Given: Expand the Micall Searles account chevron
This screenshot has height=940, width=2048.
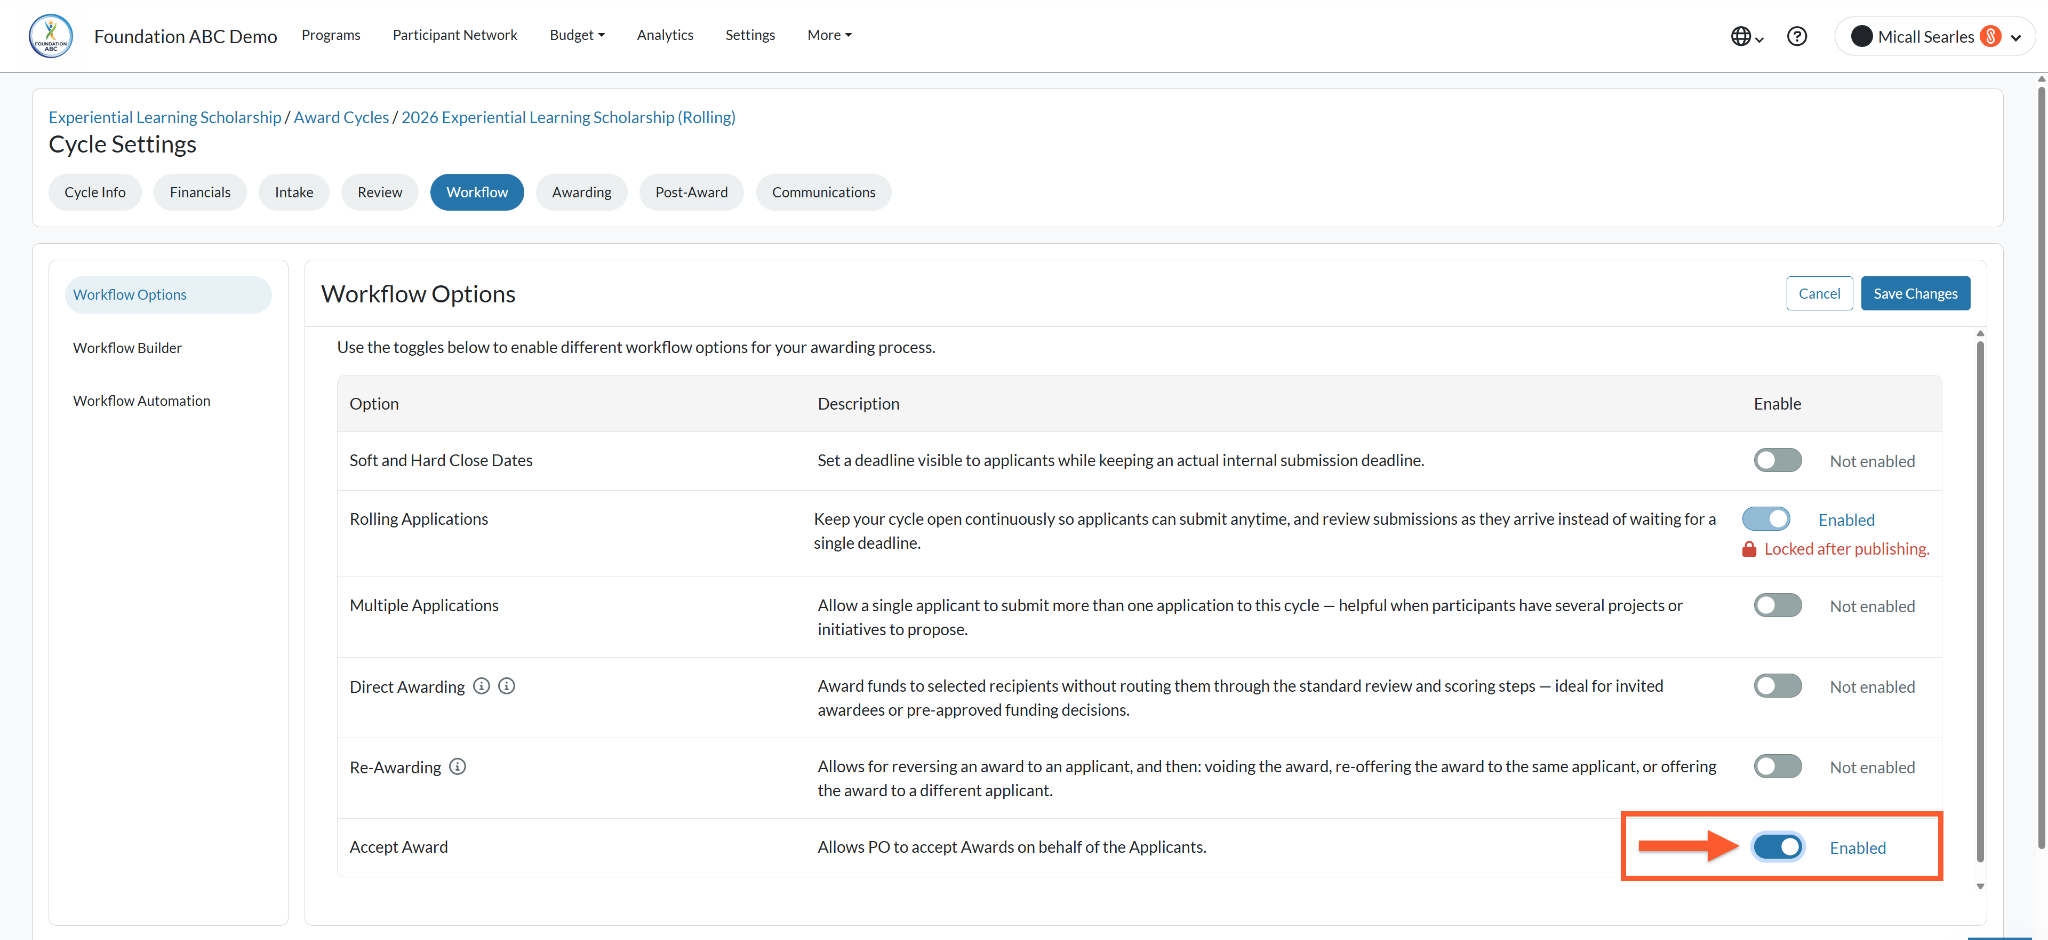Looking at the screenshot, I should (x=2016, y=37).
